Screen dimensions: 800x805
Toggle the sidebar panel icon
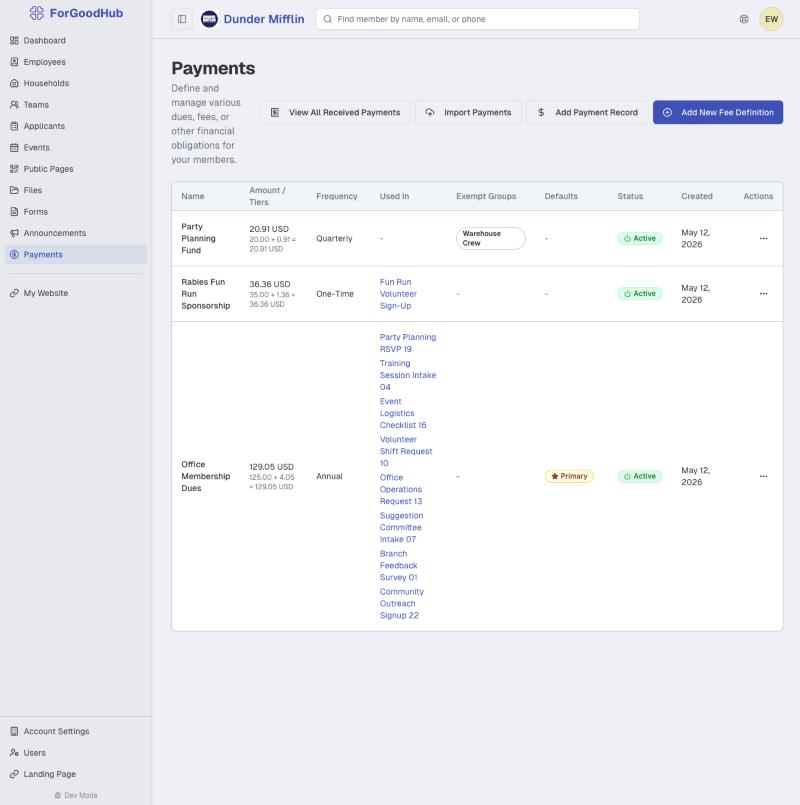point(182,19)
